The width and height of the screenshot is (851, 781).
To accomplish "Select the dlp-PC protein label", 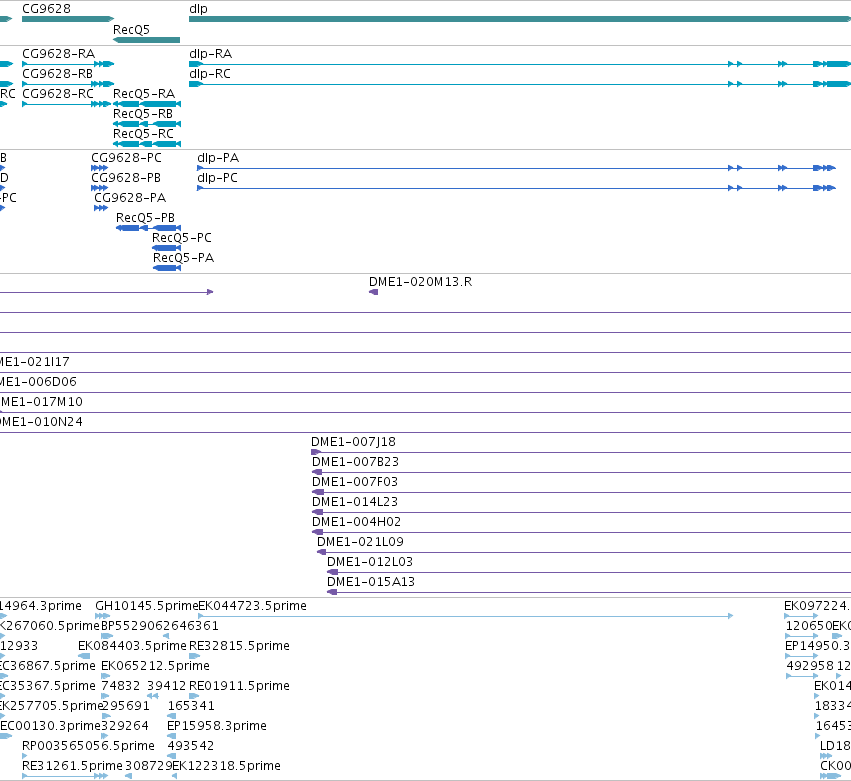I will (218, 178).
